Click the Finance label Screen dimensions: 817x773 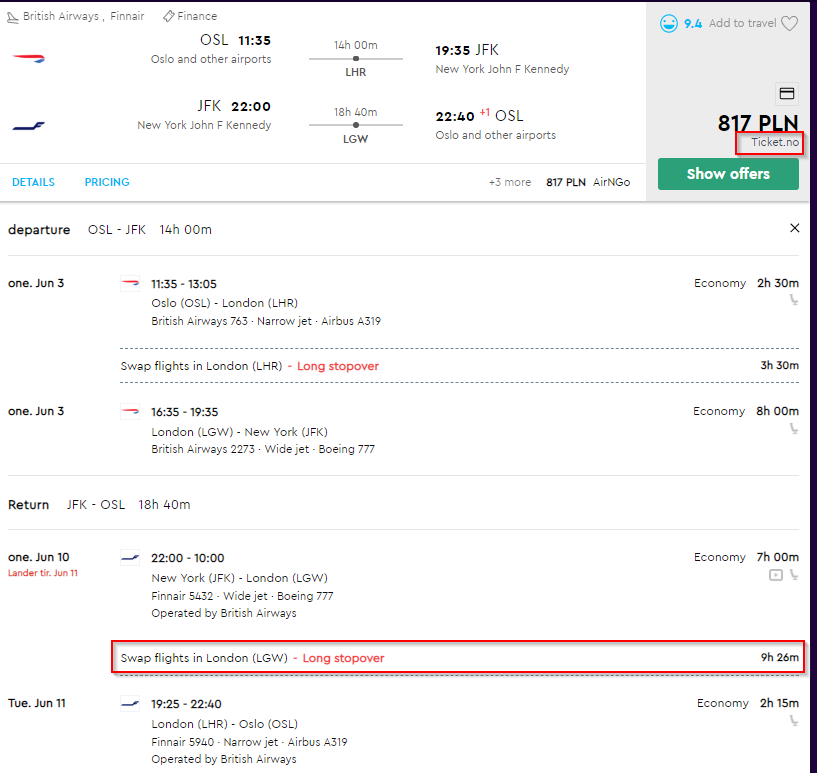(197, 16)
